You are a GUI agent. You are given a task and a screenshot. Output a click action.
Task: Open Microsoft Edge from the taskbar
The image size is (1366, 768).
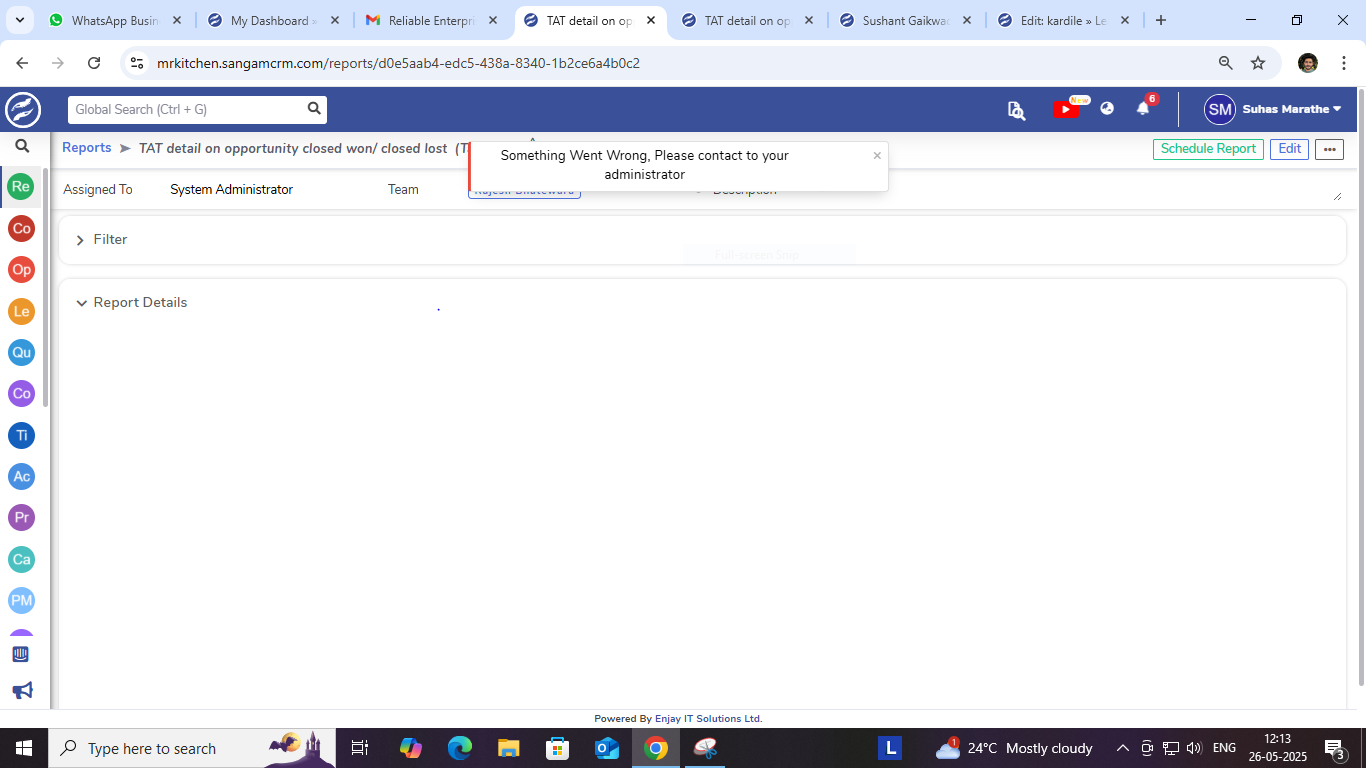[x=459, y=748]
